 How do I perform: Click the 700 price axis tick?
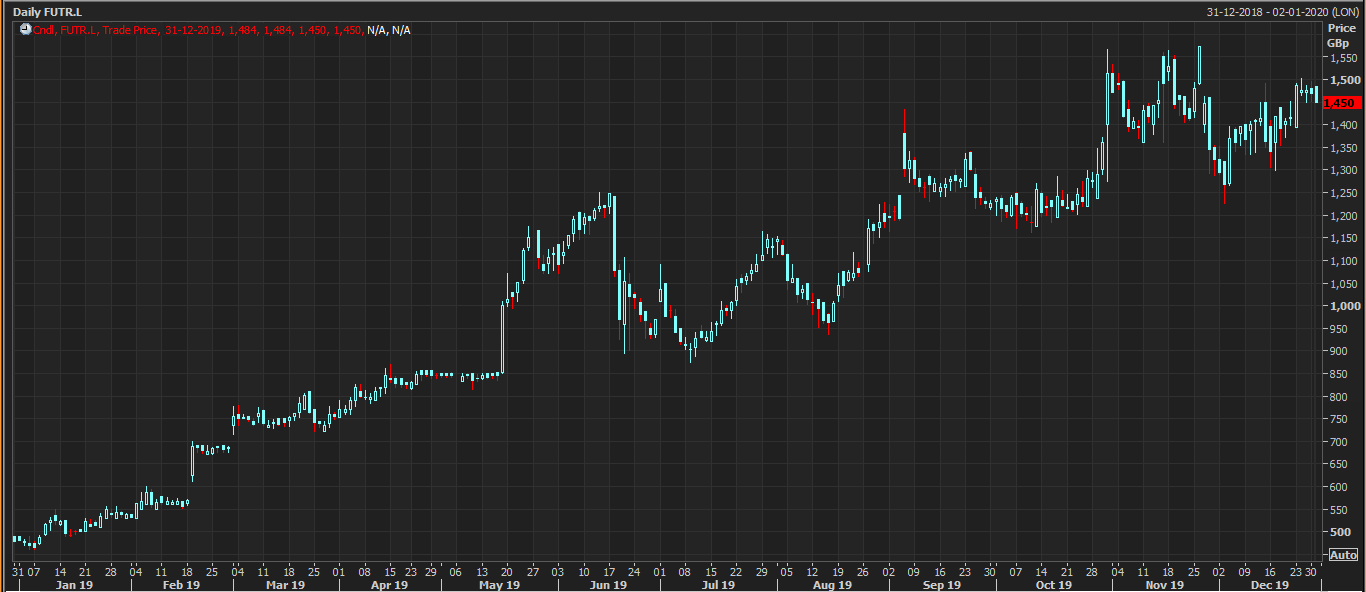point(1337,442)
